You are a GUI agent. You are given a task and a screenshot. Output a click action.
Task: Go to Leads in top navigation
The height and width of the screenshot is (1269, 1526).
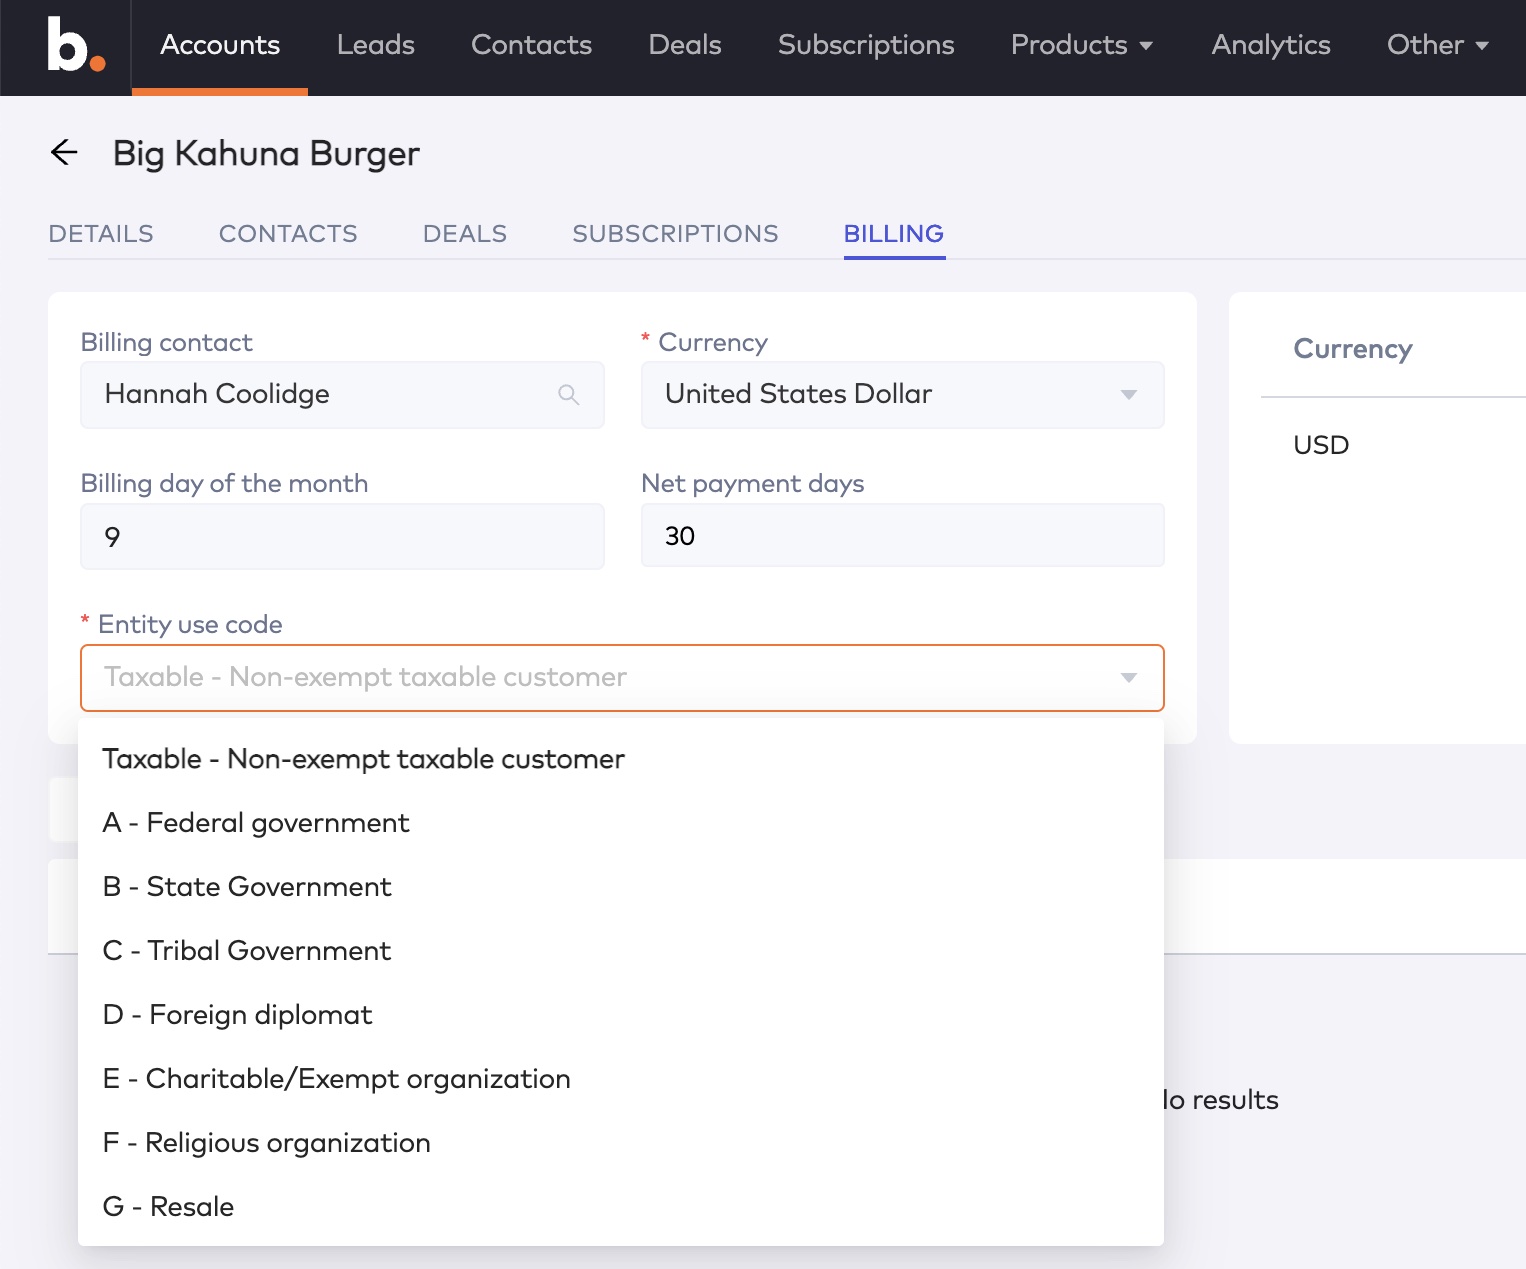[376, 45]
